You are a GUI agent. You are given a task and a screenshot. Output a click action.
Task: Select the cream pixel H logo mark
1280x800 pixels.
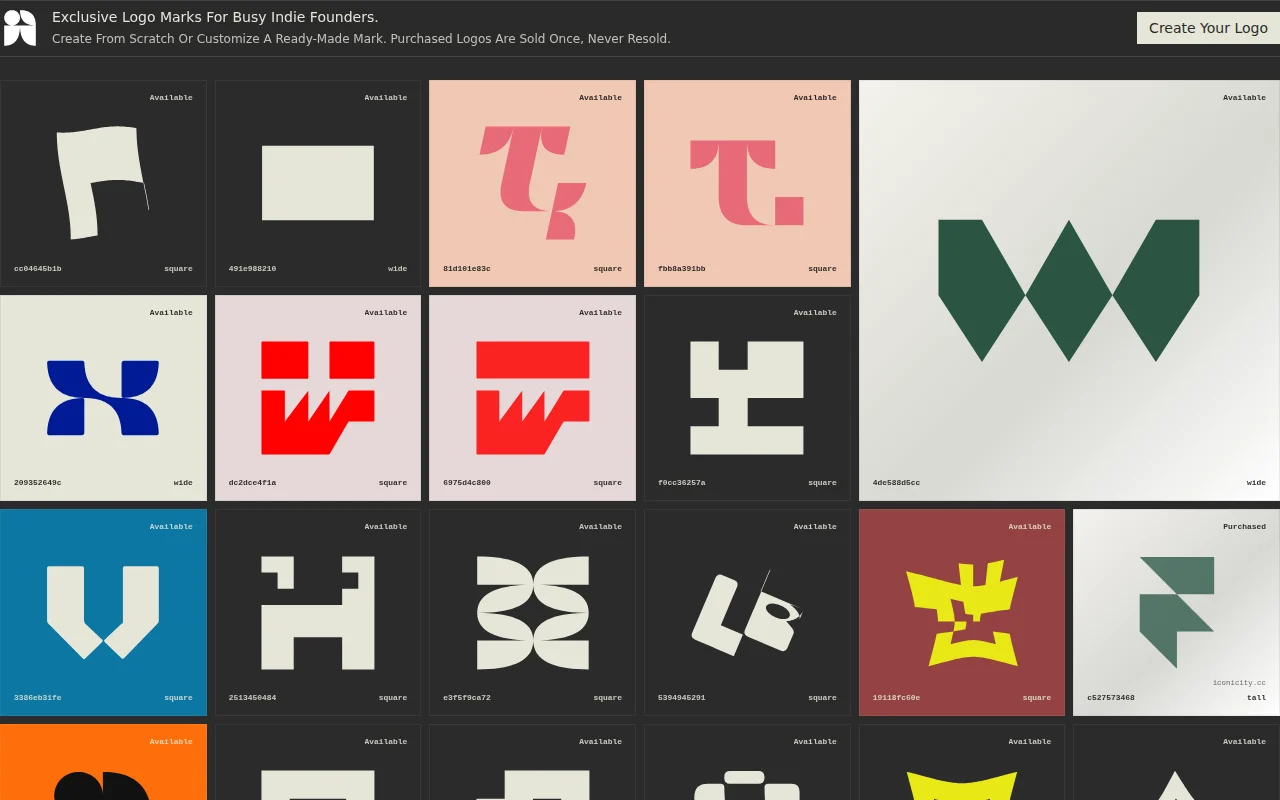click(318, 612)
